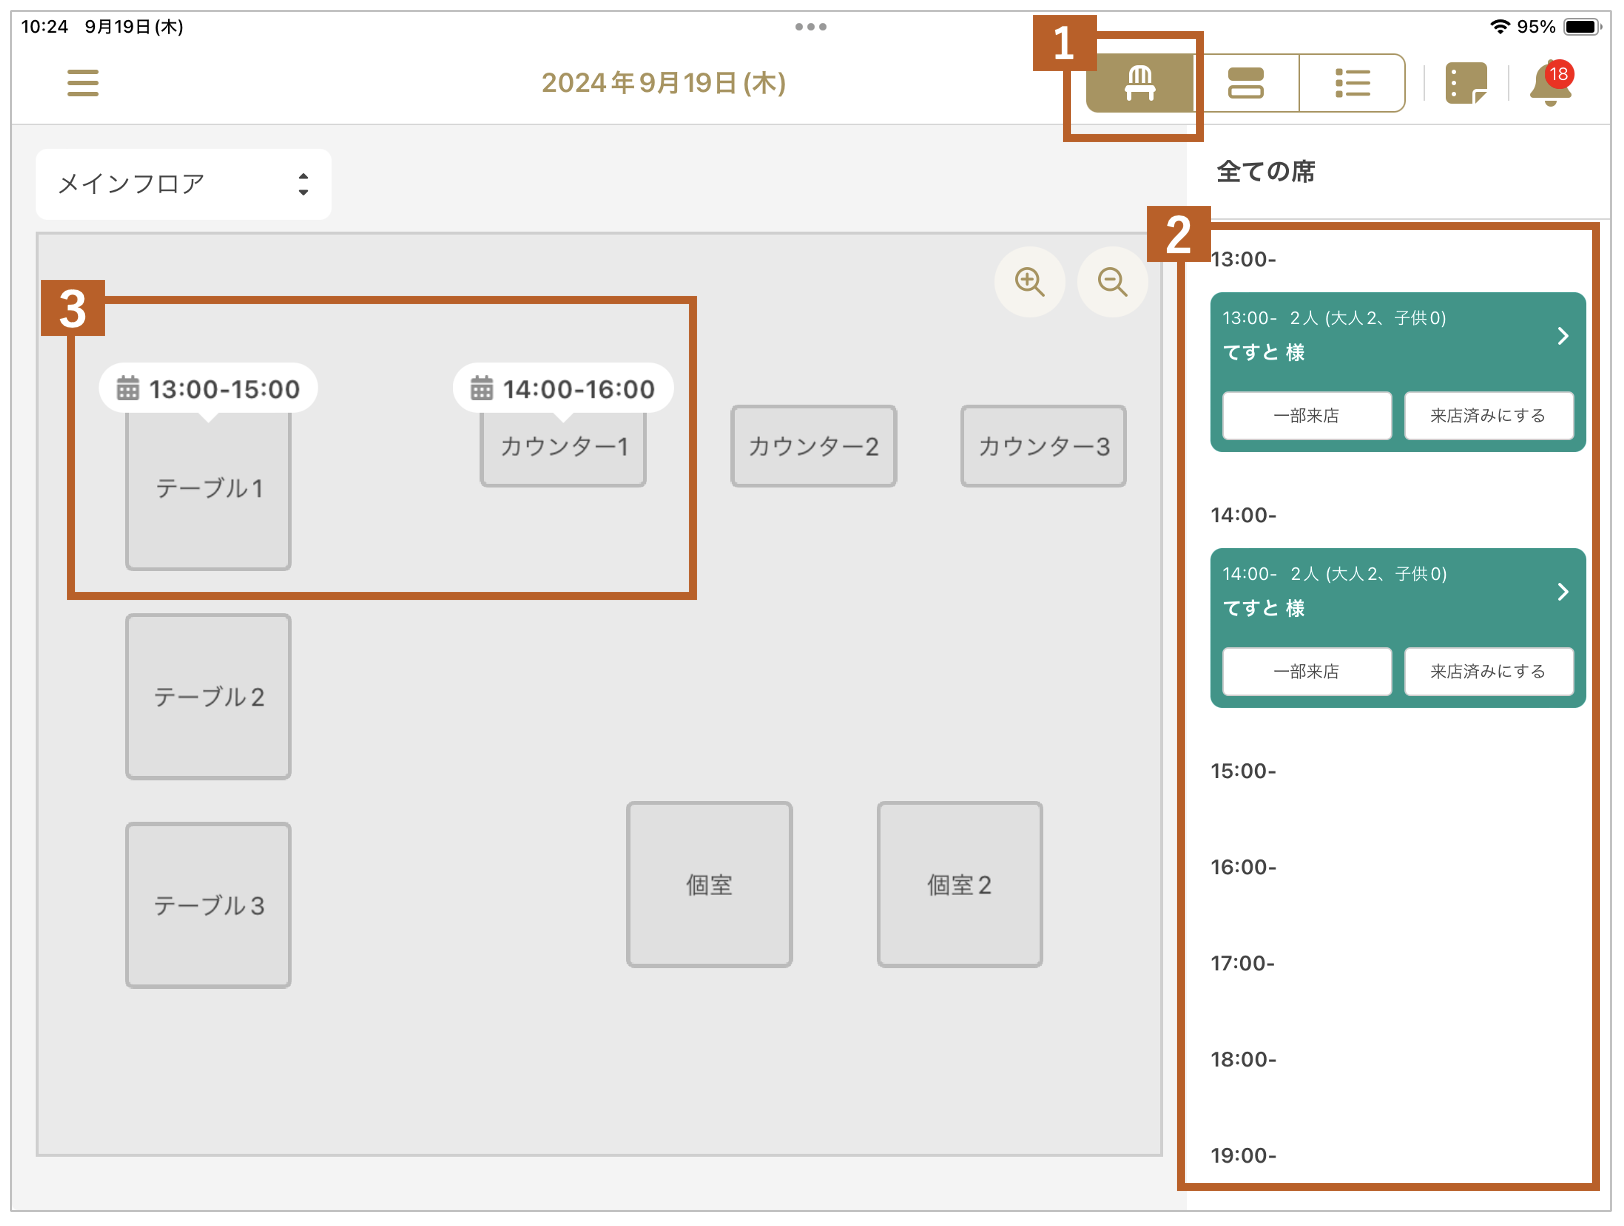Switch to the timeline card view
Viewport: 1624px width, 1226px height.
pyautogui.click(x=1246, y=83)
